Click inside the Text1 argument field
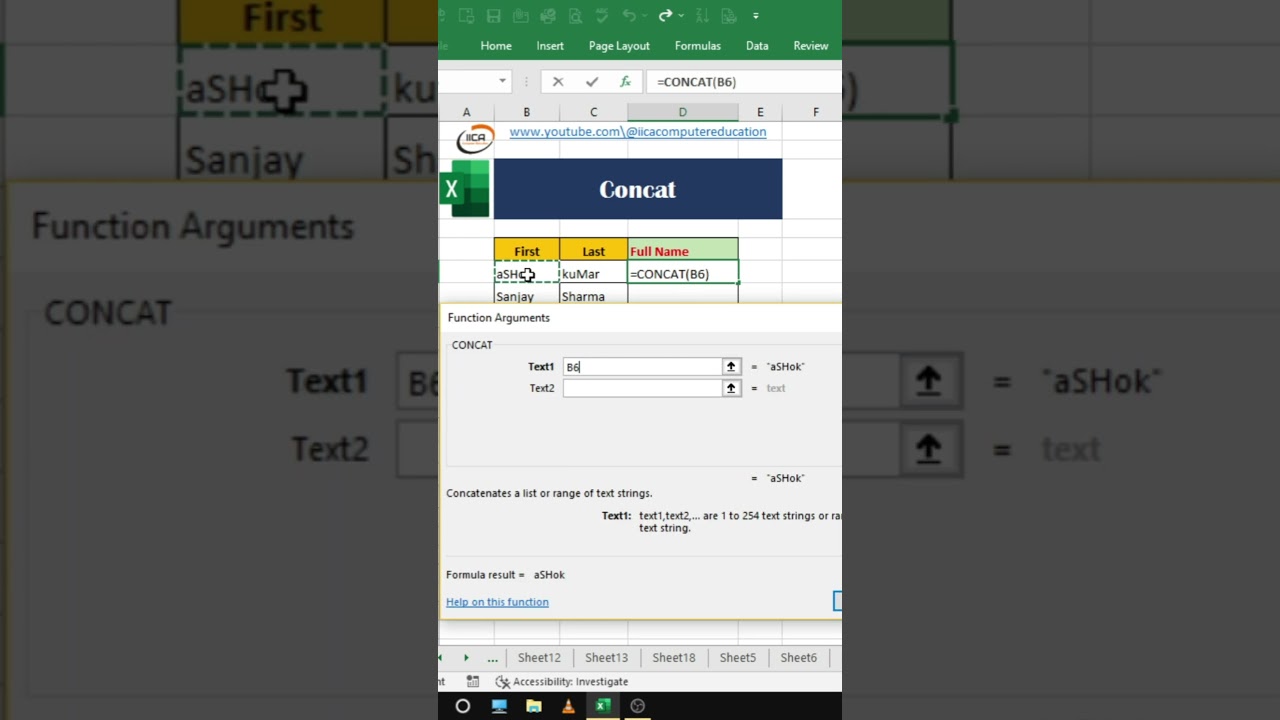Screen dimensions: 1280x720 point(642,367)
